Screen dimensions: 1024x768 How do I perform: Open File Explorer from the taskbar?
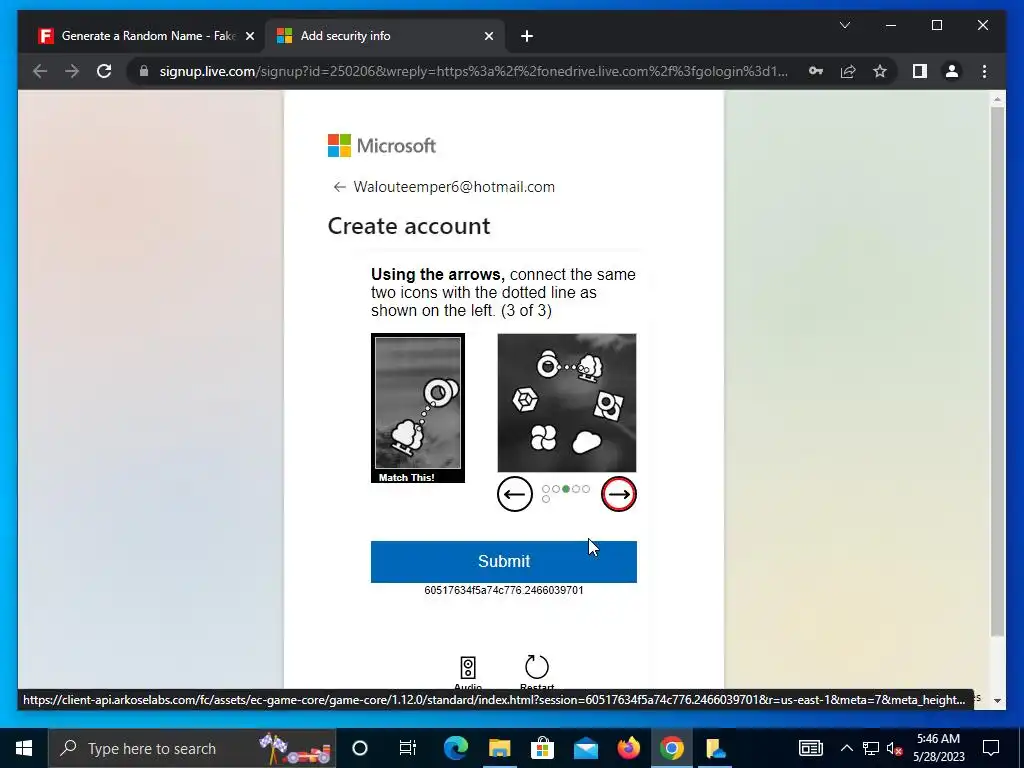tap(500, 748)
